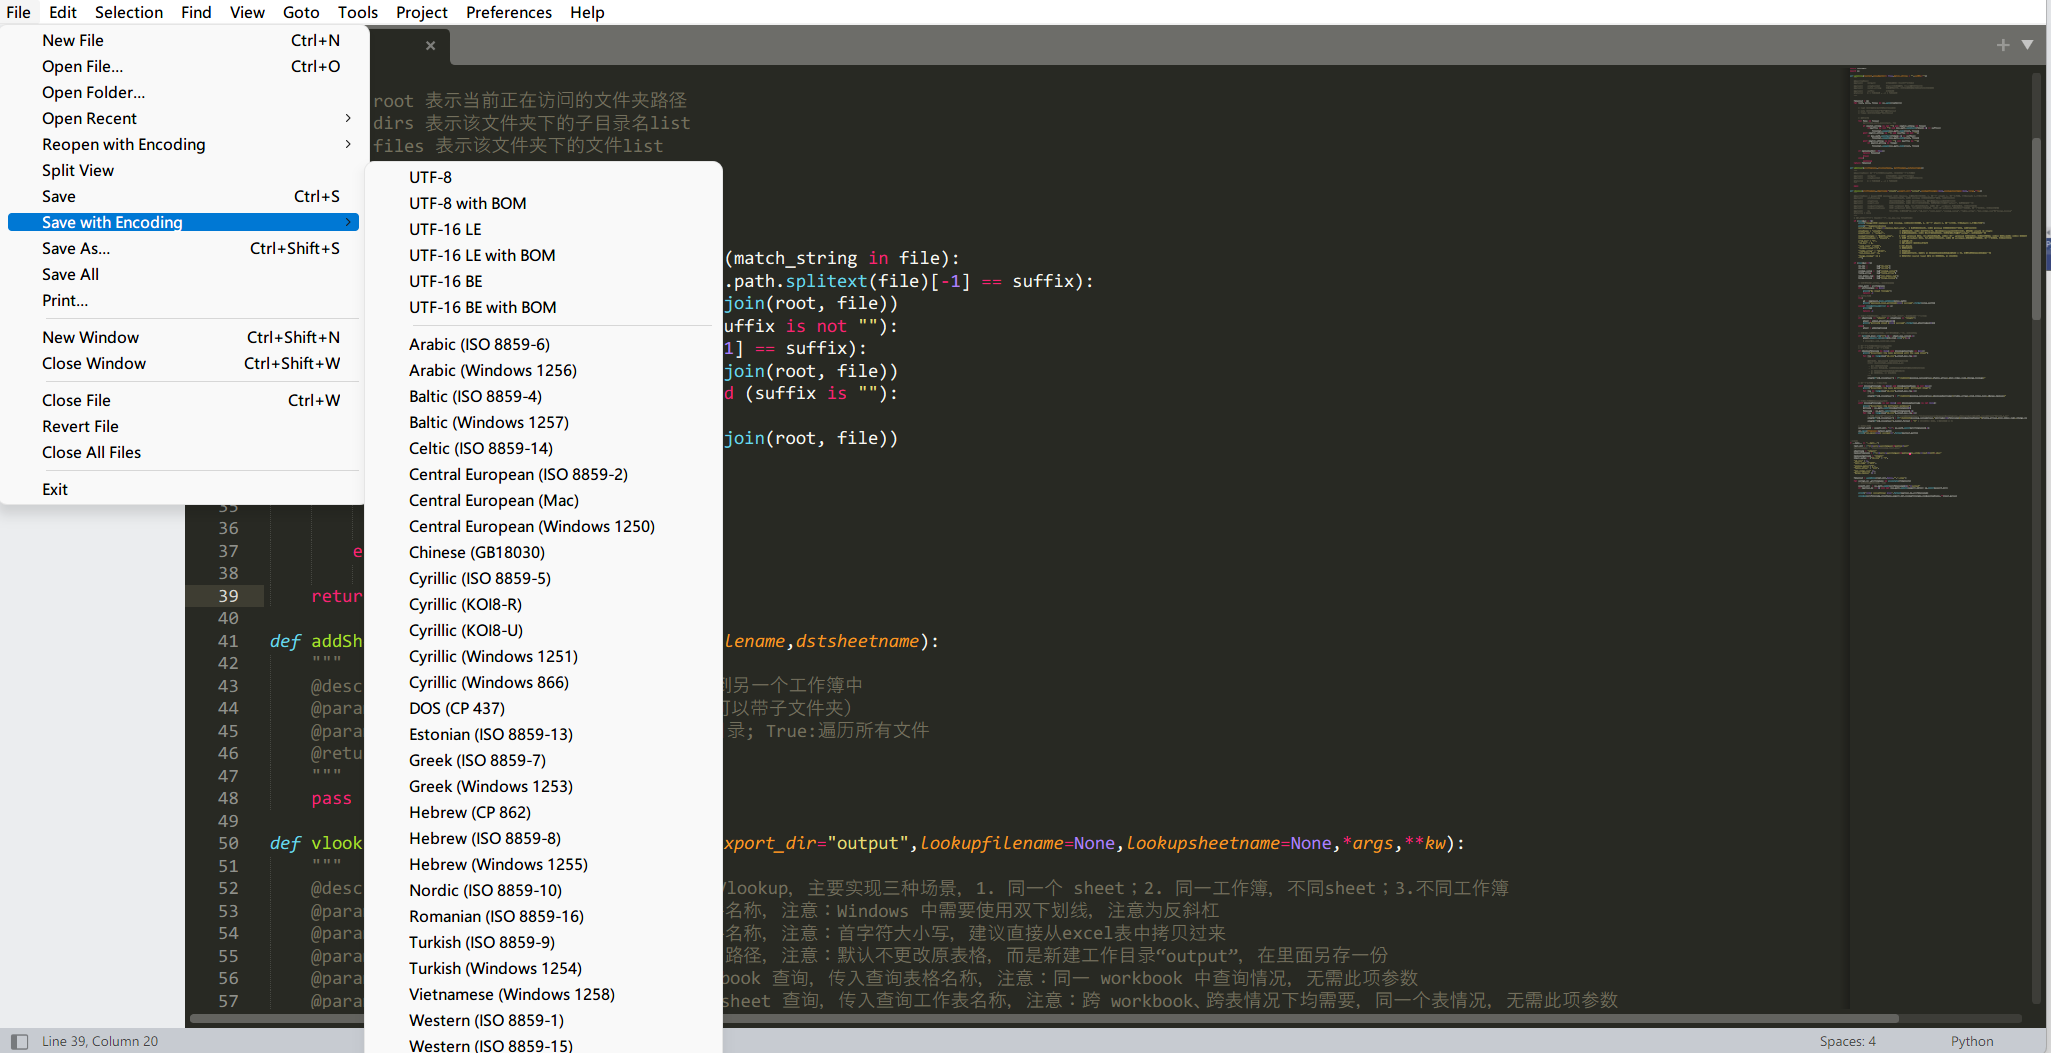Choose Cyrillic (KOI8-U) encoding

click(543, 630)
